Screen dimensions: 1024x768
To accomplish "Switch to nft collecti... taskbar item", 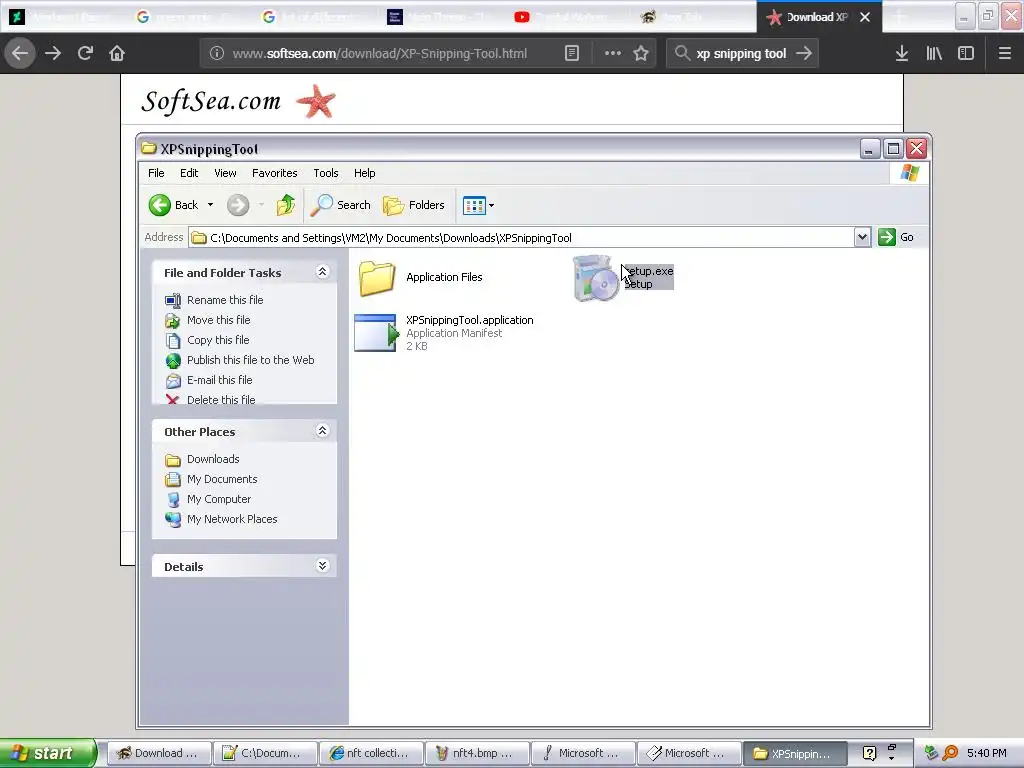I will [x=370, y=753].
